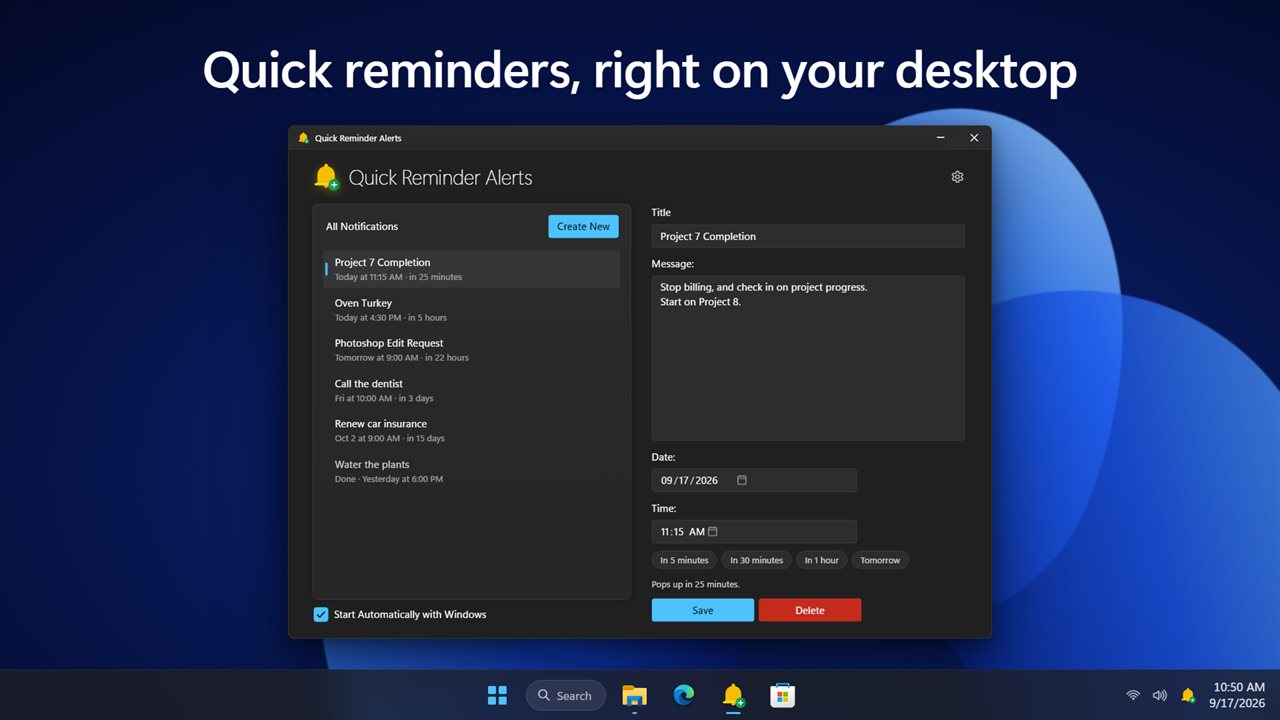Click the Date field showing 09/17/2026
Viewport: 1280px width, 720px height.
tap(754, 480)
